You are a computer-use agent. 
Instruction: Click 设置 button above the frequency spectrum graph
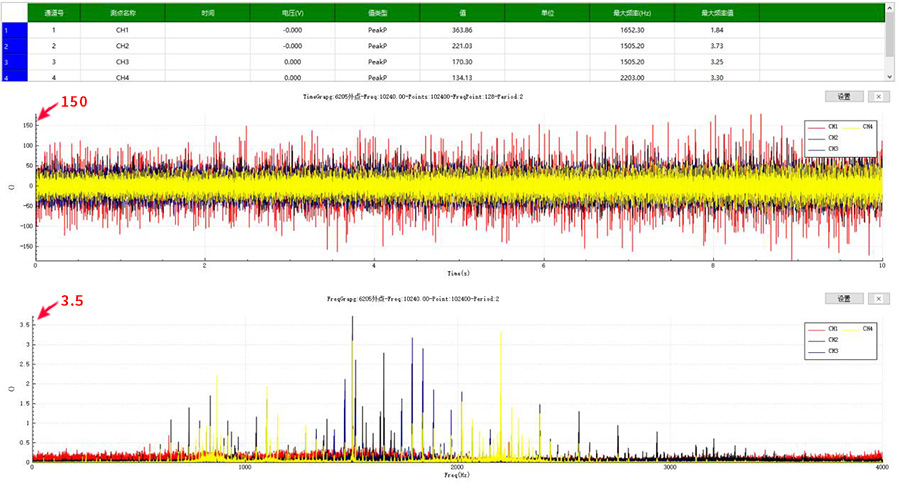(843, 299)
